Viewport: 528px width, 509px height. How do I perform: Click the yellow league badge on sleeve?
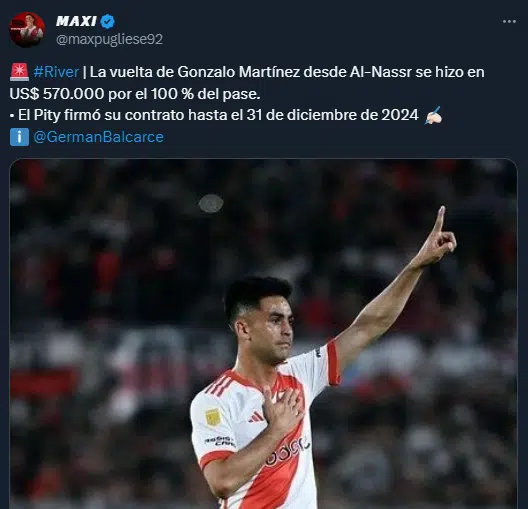[213, 417]
